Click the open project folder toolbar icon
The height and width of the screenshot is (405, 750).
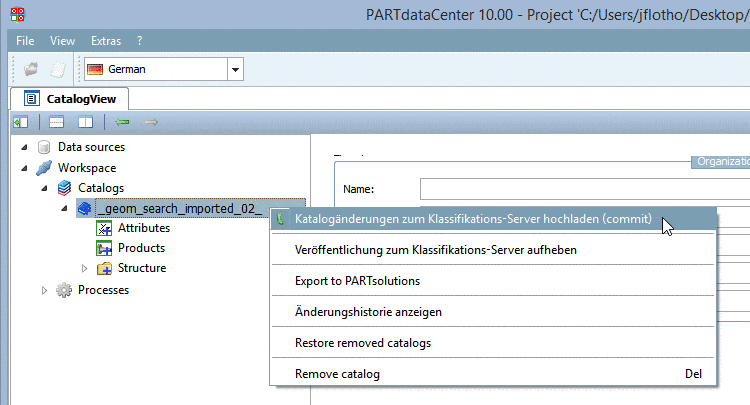[31, 69]
